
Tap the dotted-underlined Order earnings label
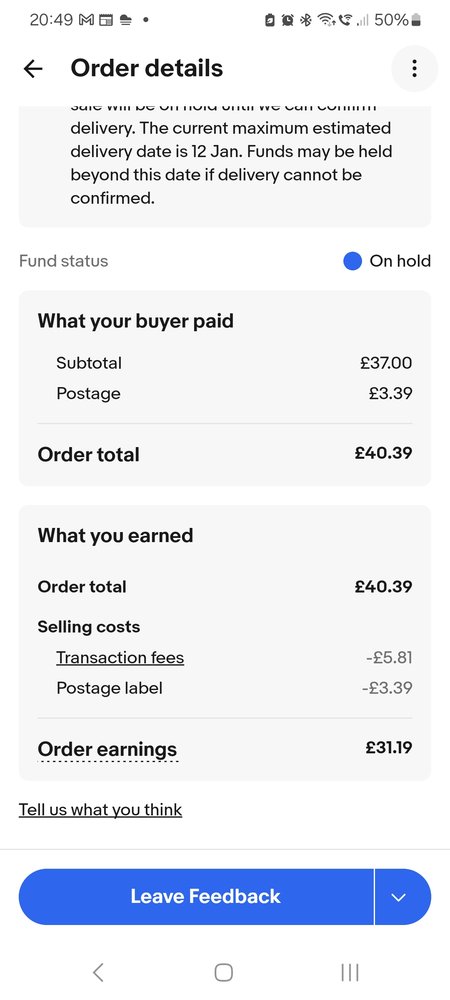[107, 749]
